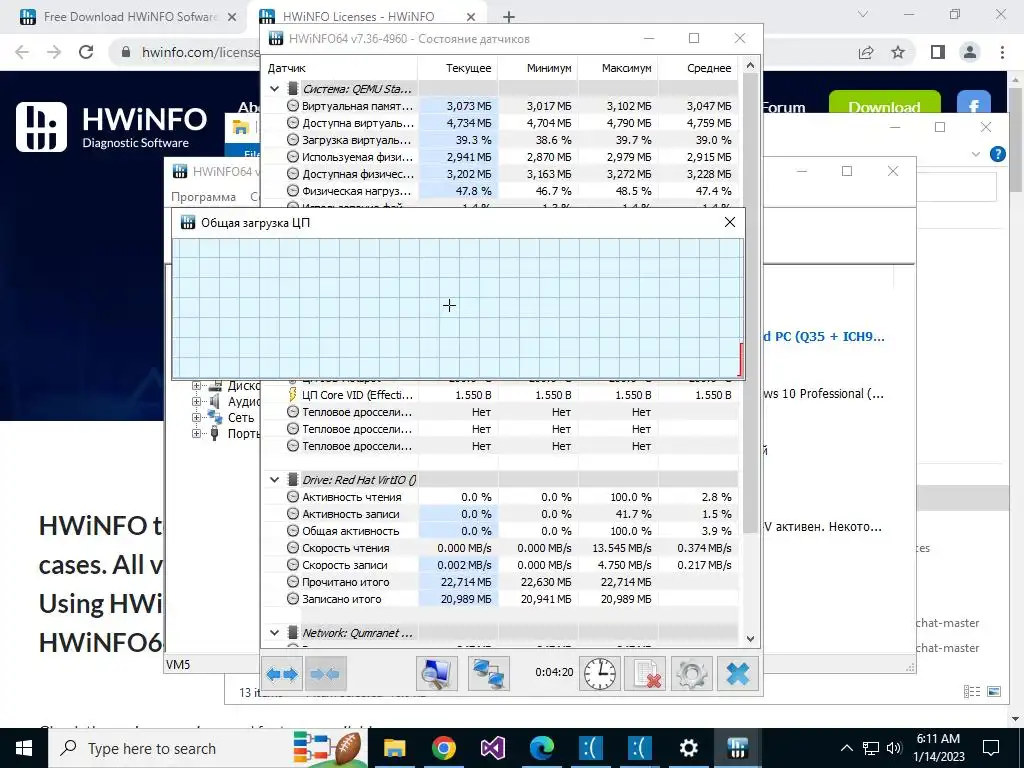1024x768 pixels.
Task: Go back in Chrome
Action: pos(22,52)
